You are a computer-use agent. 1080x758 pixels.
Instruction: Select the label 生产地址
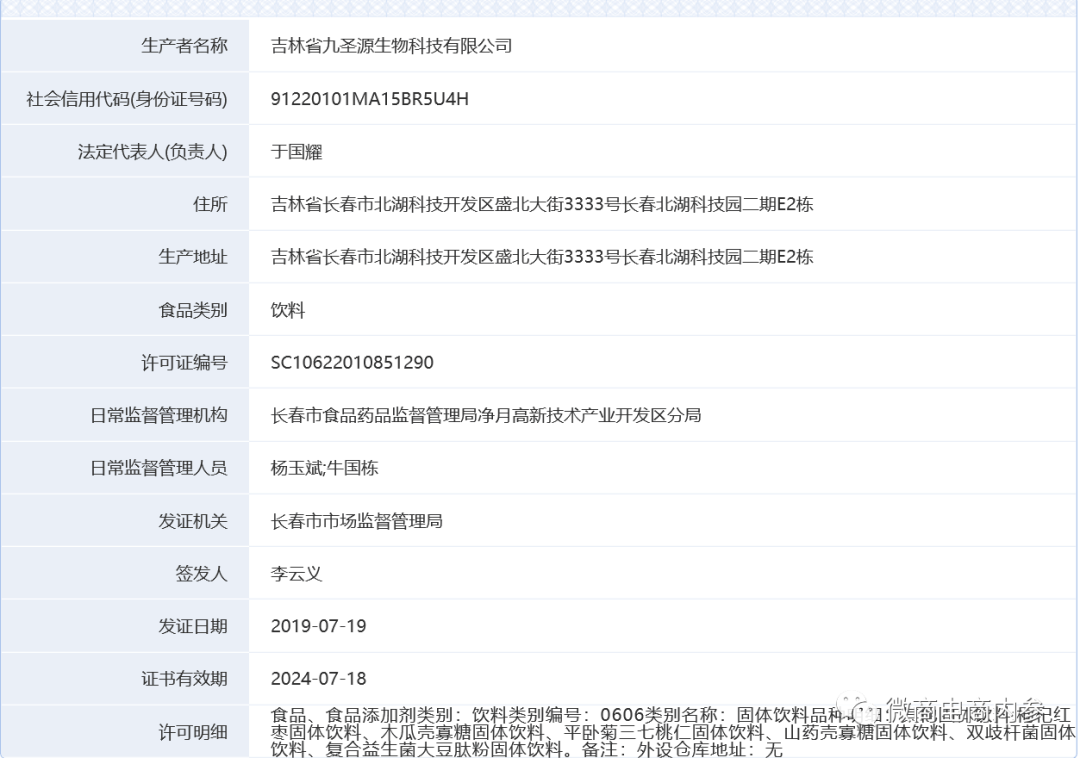pos(193,257)
